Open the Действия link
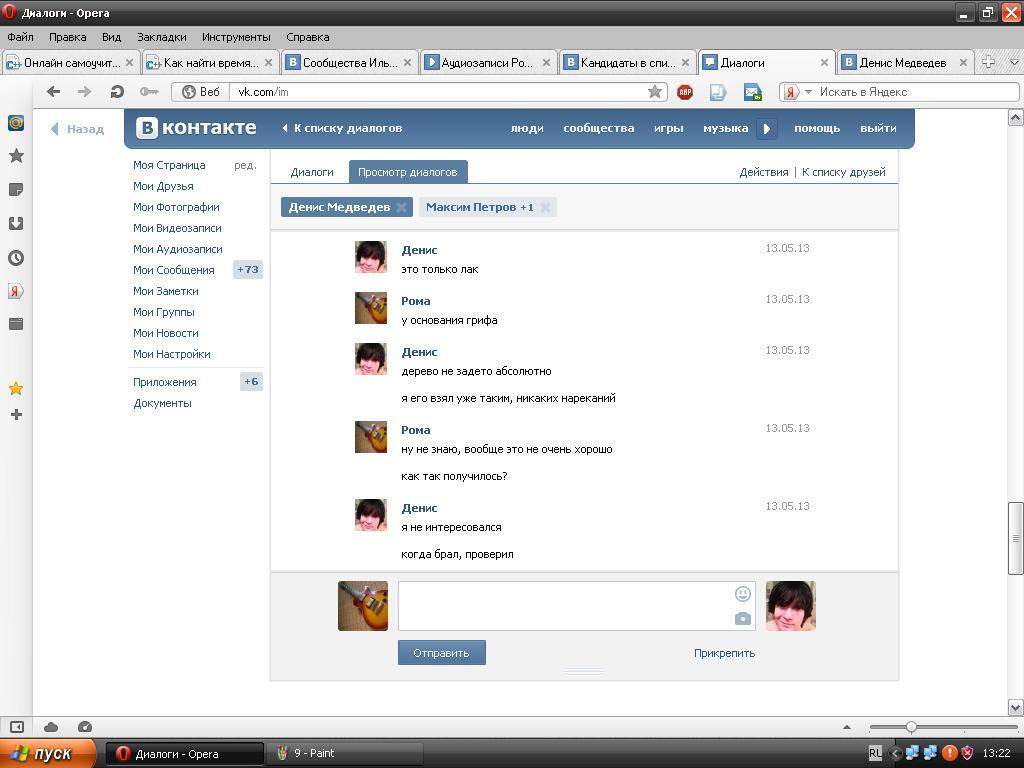The image size is (1024, 768). [x=763, y=172]
